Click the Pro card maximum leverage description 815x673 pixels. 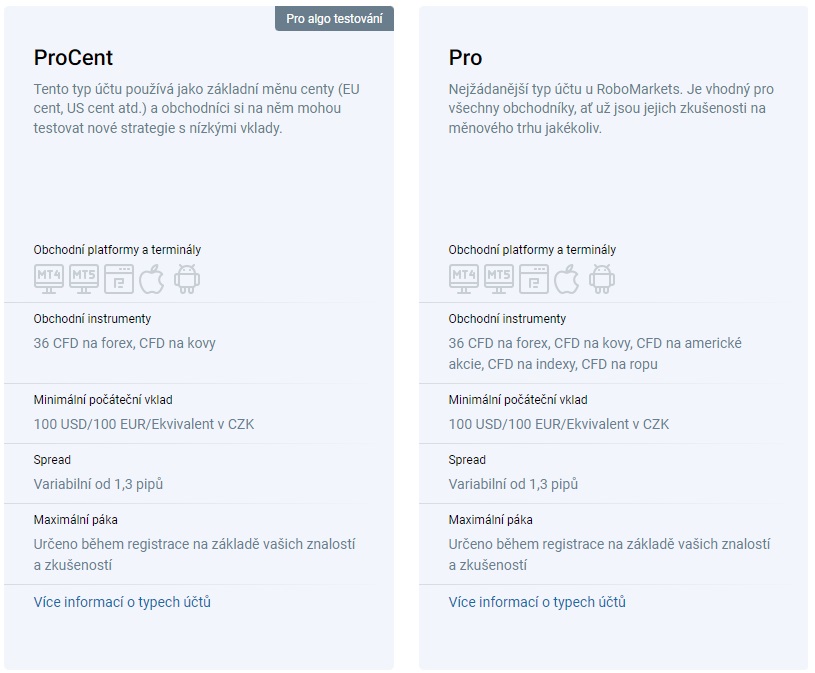coord(609,555)
